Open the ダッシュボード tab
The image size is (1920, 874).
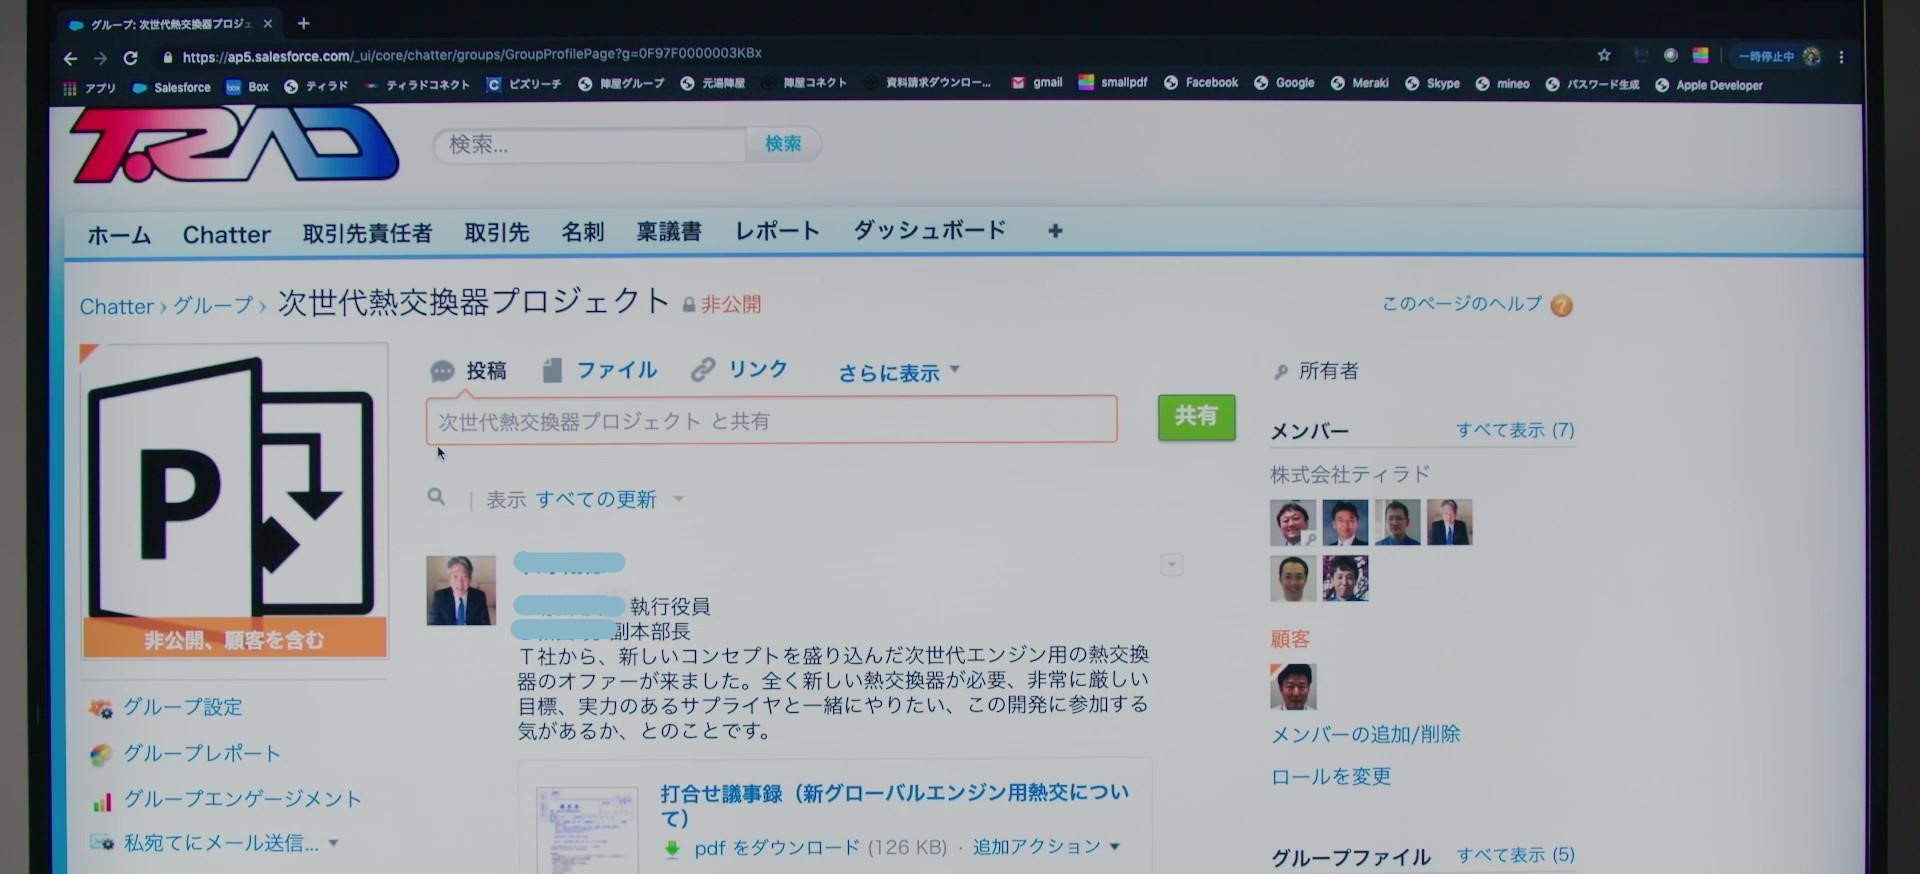tap(930, 230)
